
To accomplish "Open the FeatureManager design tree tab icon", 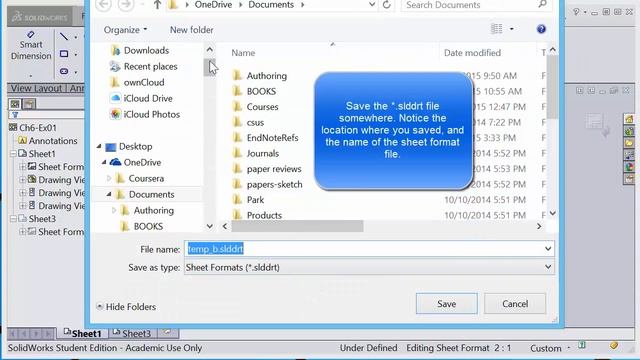I will point(15,104).
